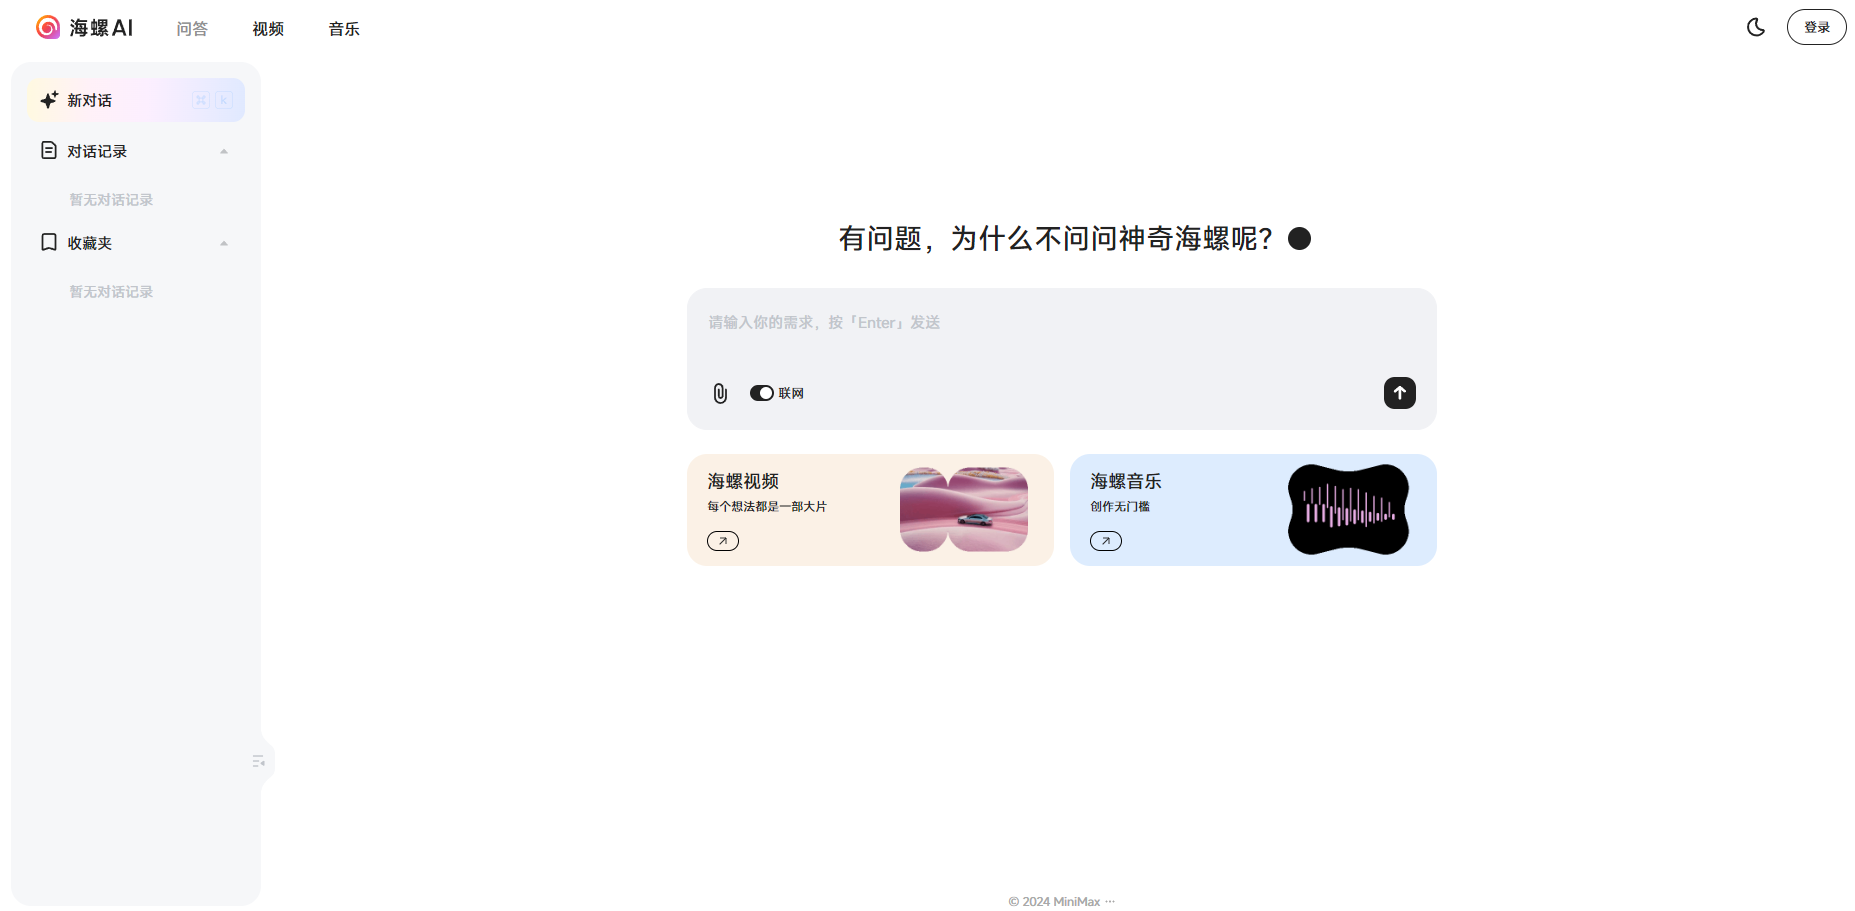Click the 海螺AI logo icon
Viewport: 1855px width, 911px height.
tap(48, 27)
